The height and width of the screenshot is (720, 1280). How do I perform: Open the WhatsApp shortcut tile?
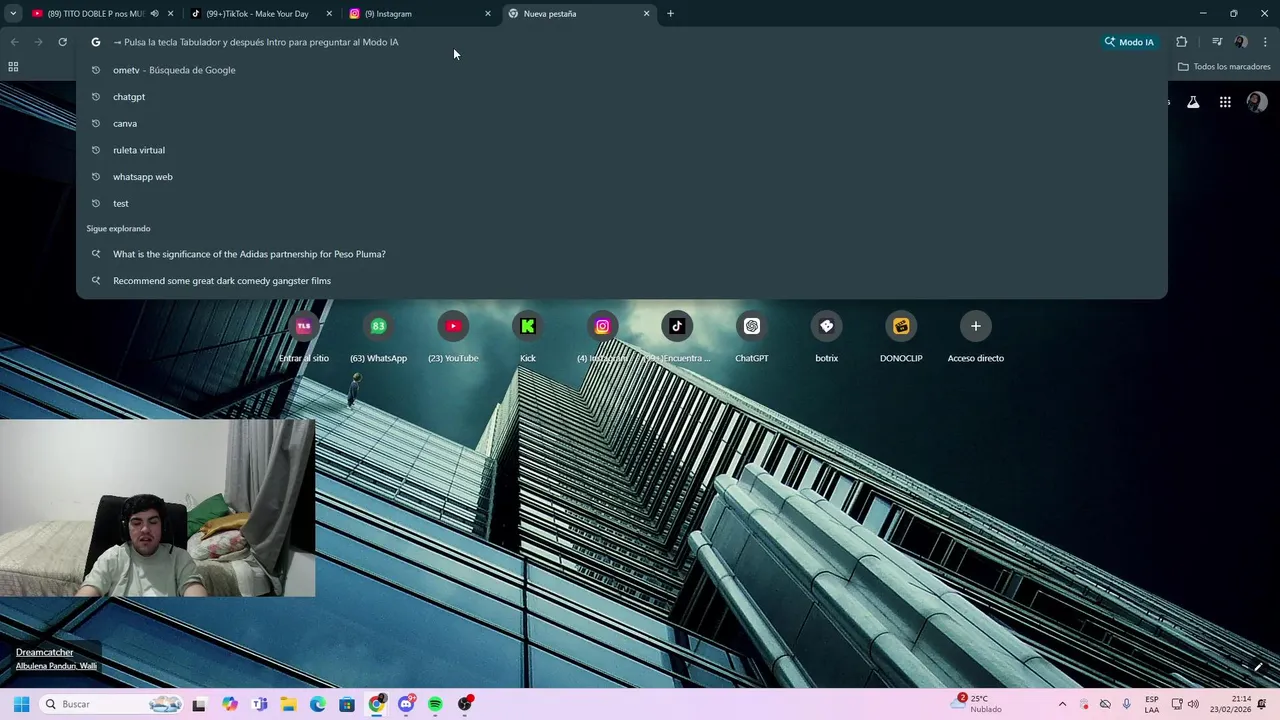378,337
